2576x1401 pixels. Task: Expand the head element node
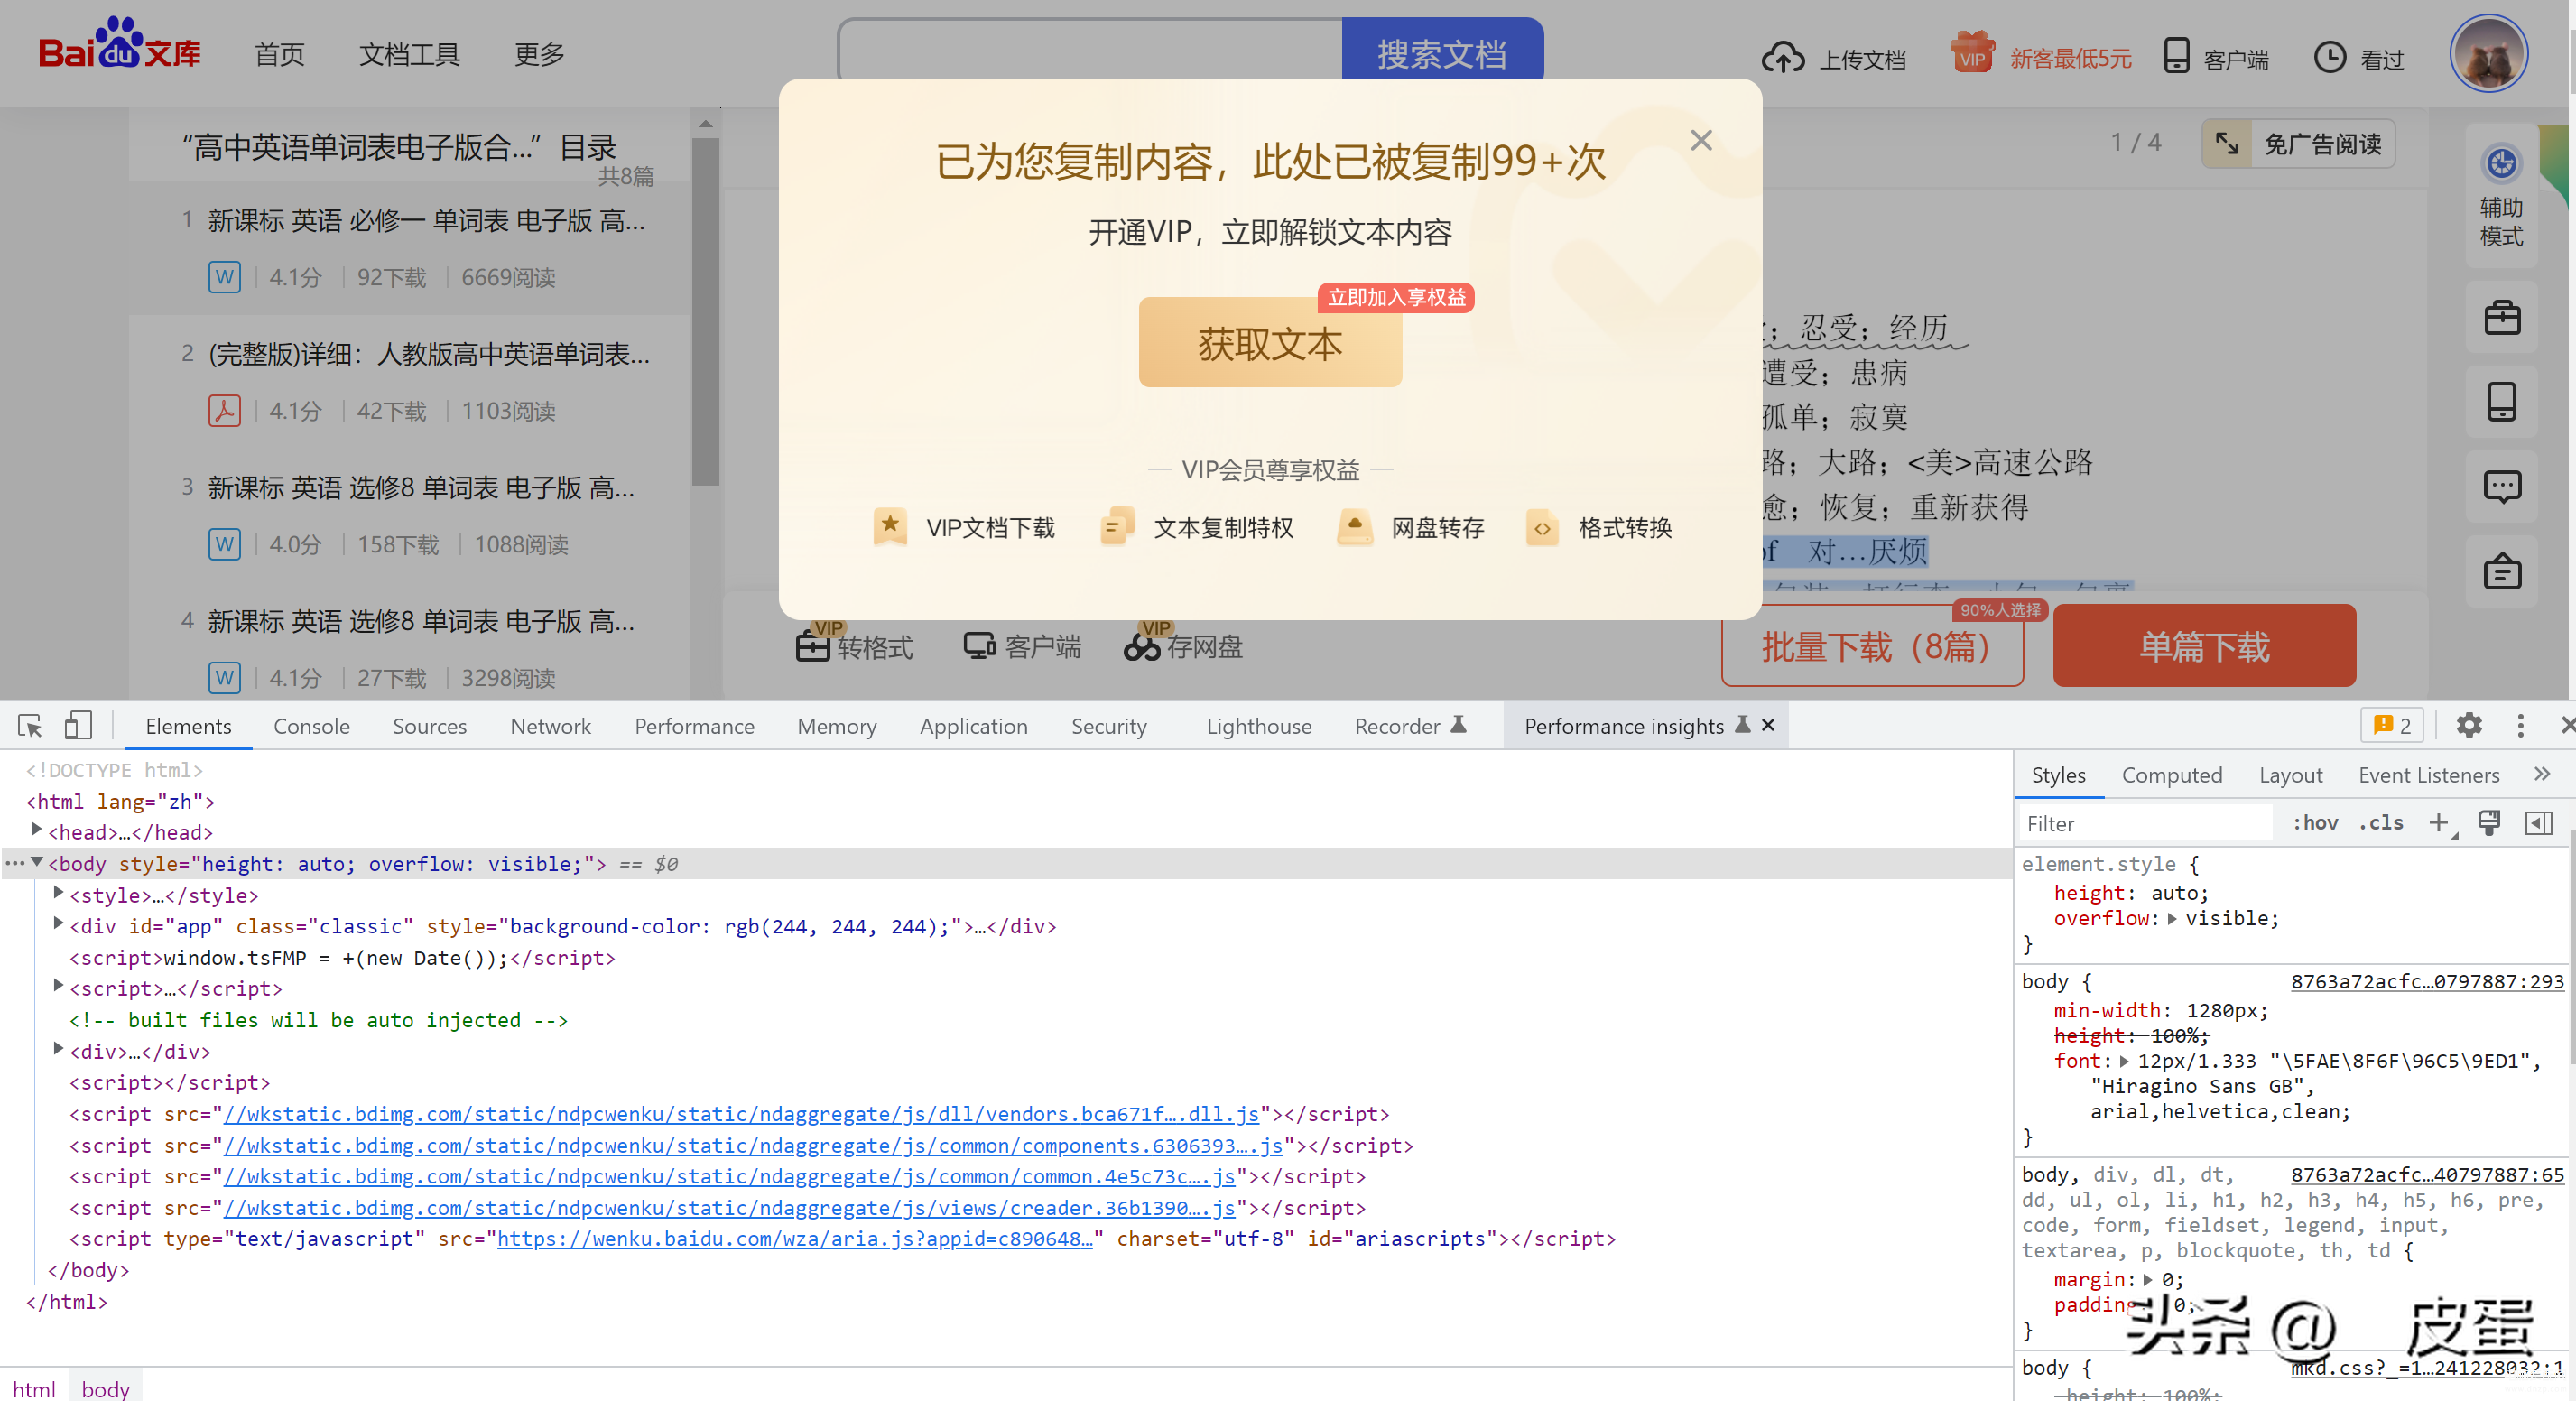(37, 830)
